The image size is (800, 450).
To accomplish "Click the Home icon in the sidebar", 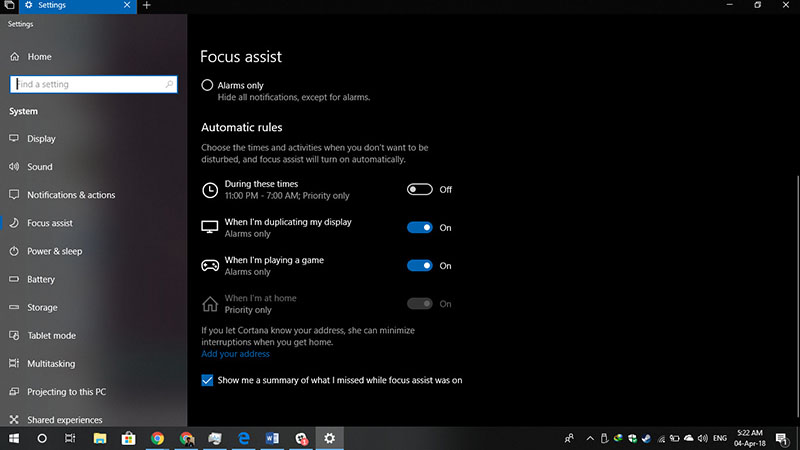I will coord(14,57).
